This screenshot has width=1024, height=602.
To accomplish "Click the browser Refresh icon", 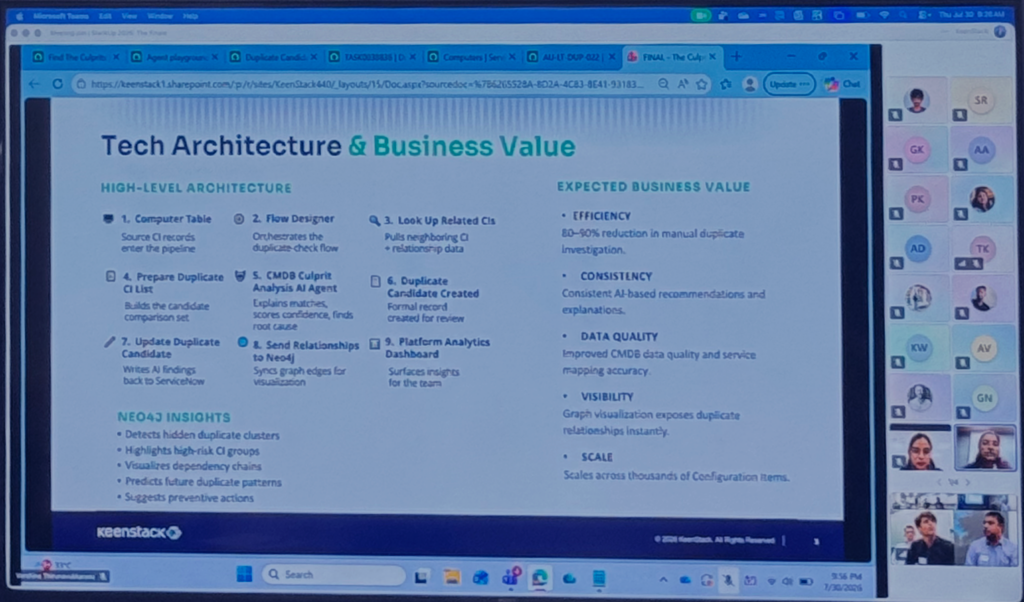I will (x=57, y=84).
